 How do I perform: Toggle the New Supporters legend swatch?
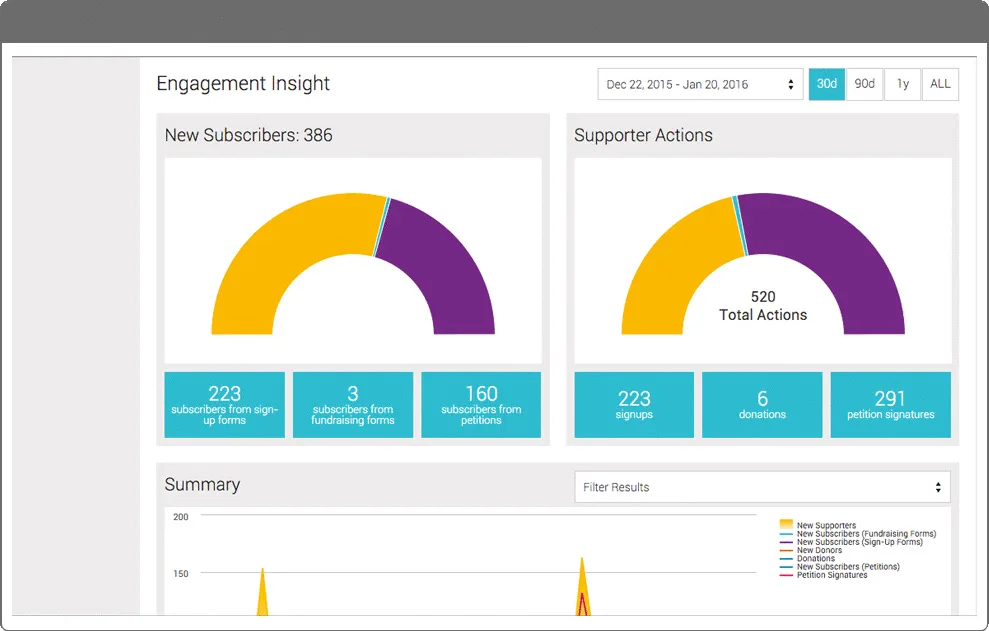[786, 525]
